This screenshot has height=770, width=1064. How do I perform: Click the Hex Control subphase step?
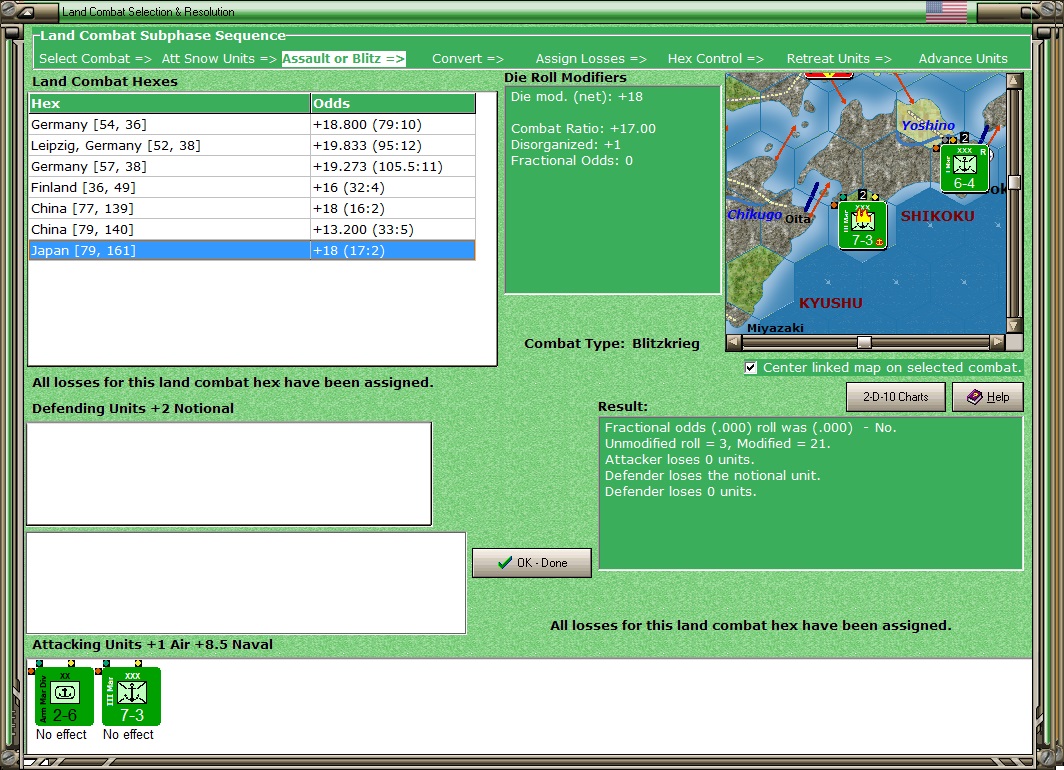click(x=715, y=59)
